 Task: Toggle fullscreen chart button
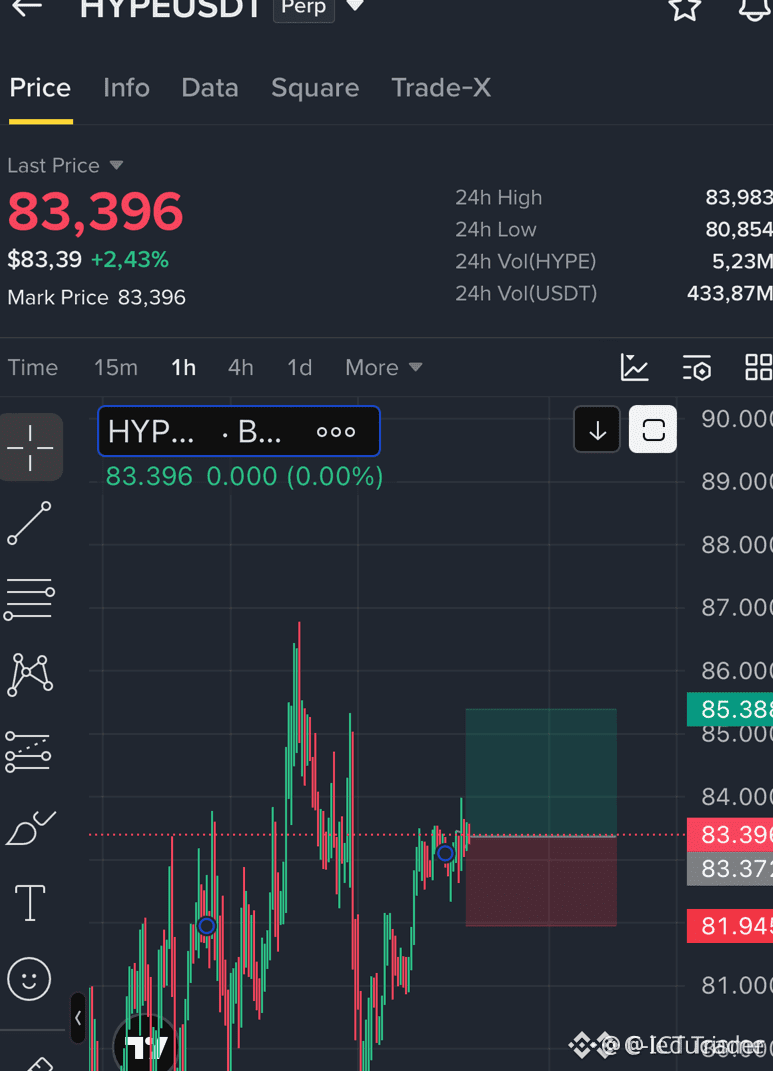tap(653, 430)
